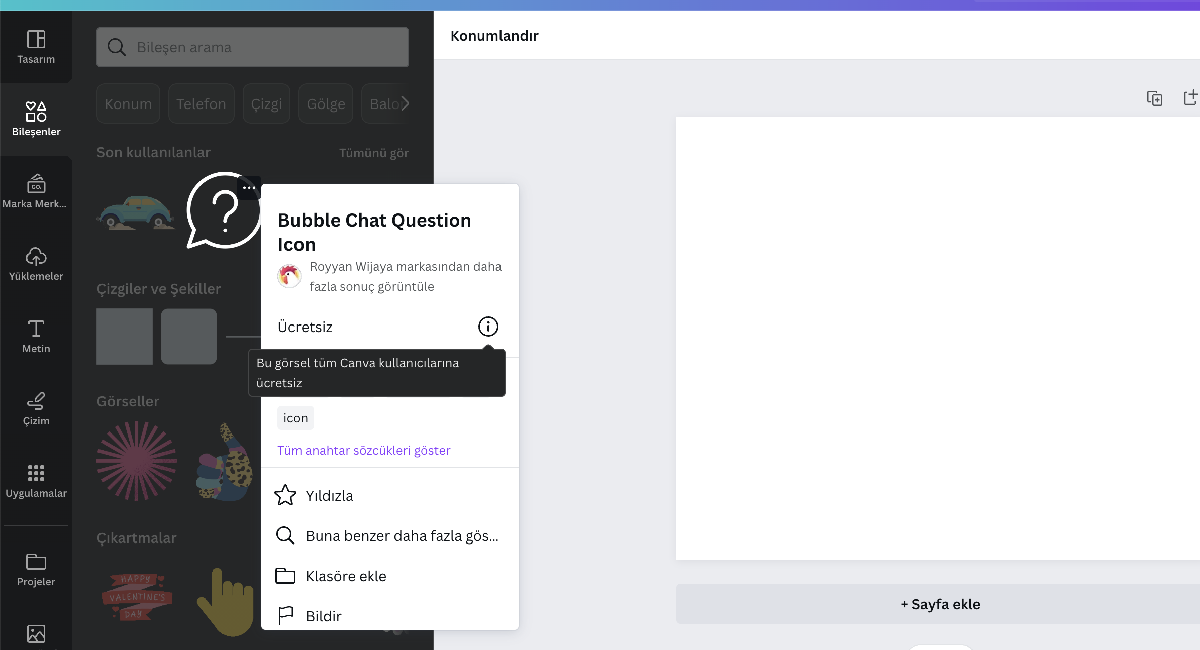The height and width of the screenshot is (650, 1200).
Task: Select Bildir to report the element
Action: [323, 616]
